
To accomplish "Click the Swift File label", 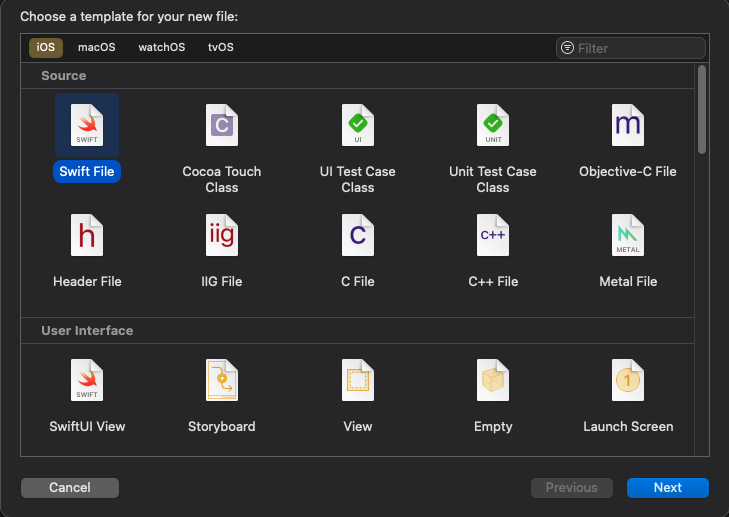I will pyautogui.click(x=87, y=172).
